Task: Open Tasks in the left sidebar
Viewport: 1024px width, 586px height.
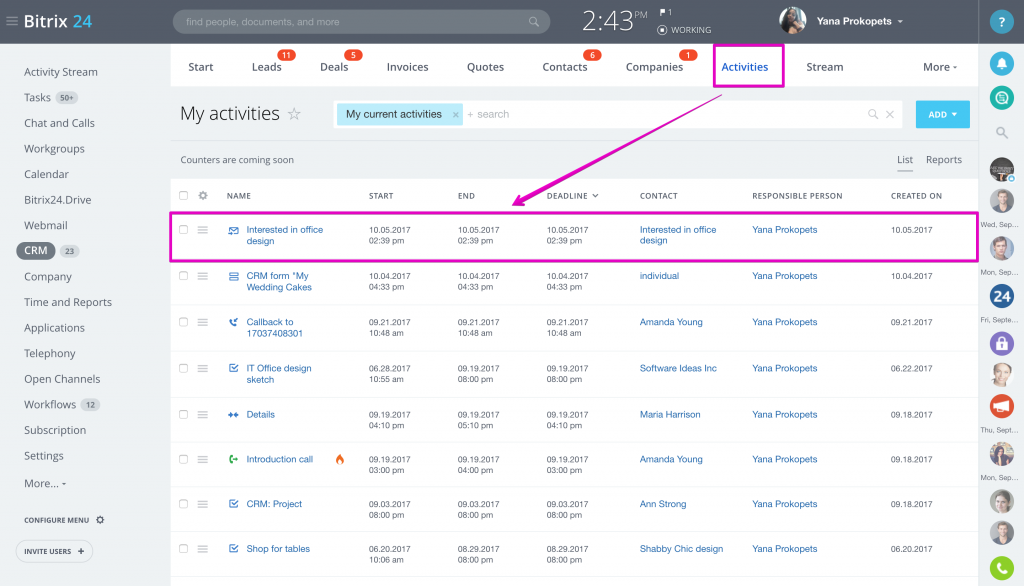Action: point(37,97)
